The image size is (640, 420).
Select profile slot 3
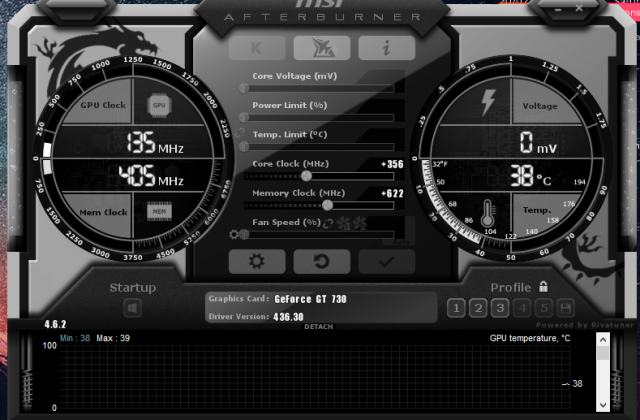click(500, 309)
